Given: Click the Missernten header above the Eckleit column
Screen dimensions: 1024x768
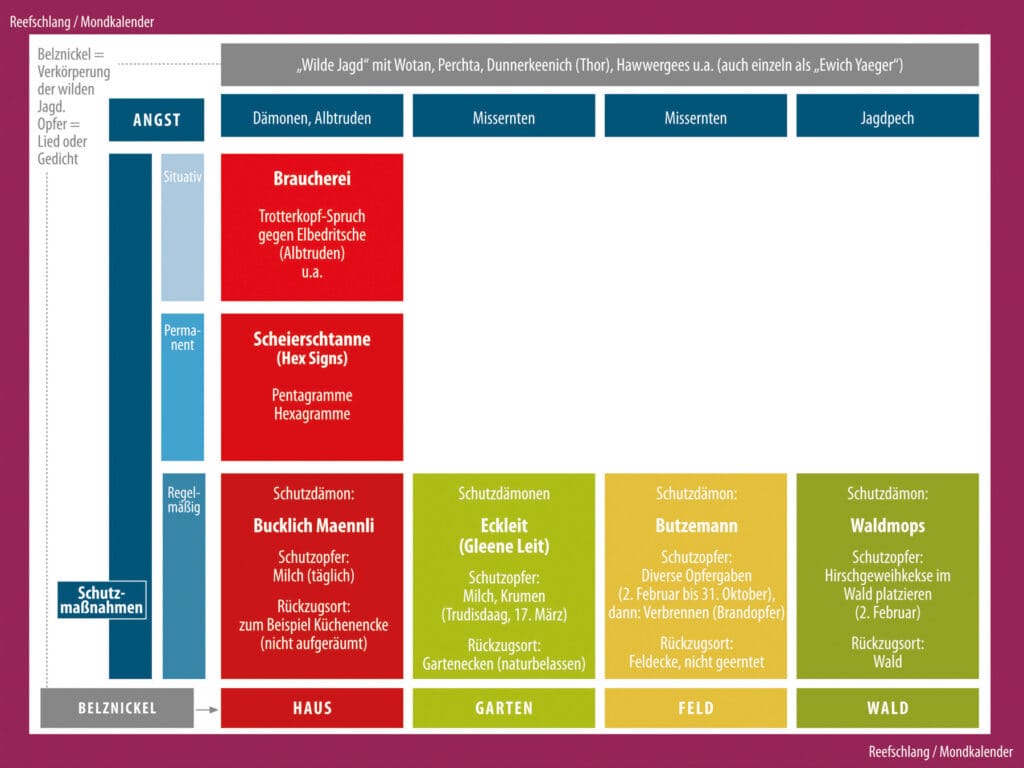Looking at the screenshot, I should pyautogui.click(x=503, y=116).
